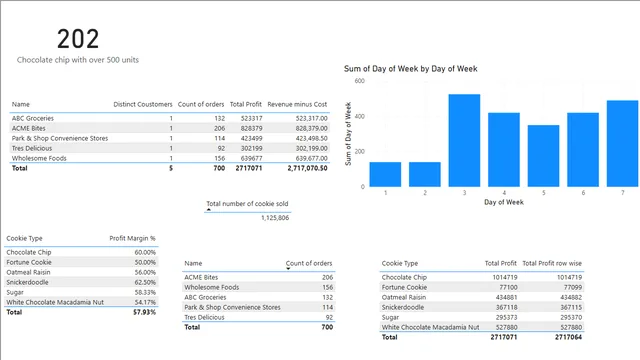Click the row-wise profit value 77099
This screenshot has width=640, height=360.
pyautogui.click(x=573, y=287)
